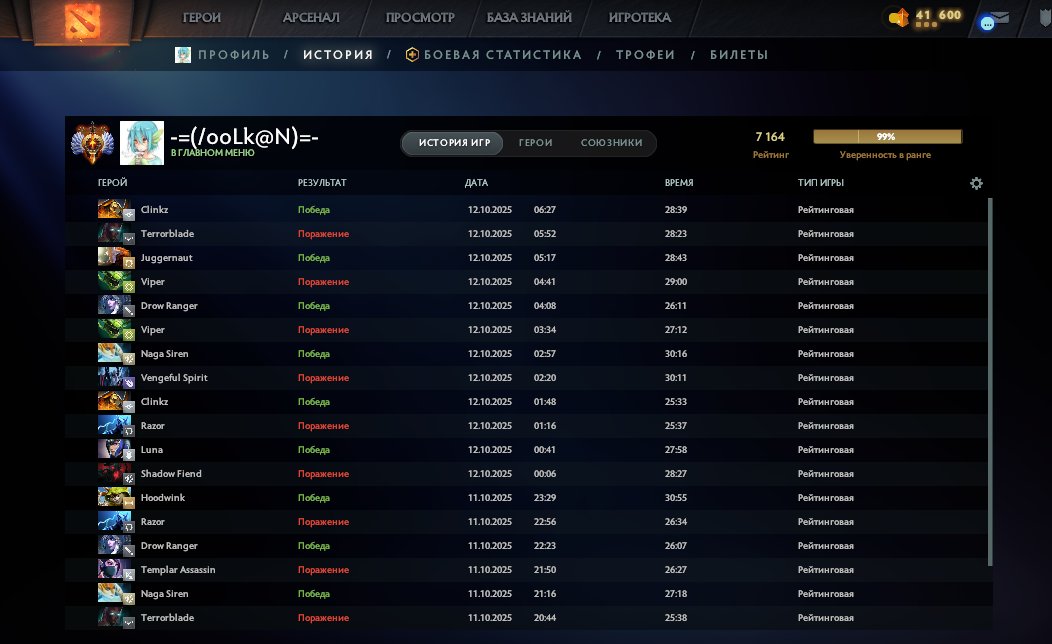Select the История игр toggle
Image resolution: width=1052 pixels, height=644 pixels.
[x=454, y=143]
